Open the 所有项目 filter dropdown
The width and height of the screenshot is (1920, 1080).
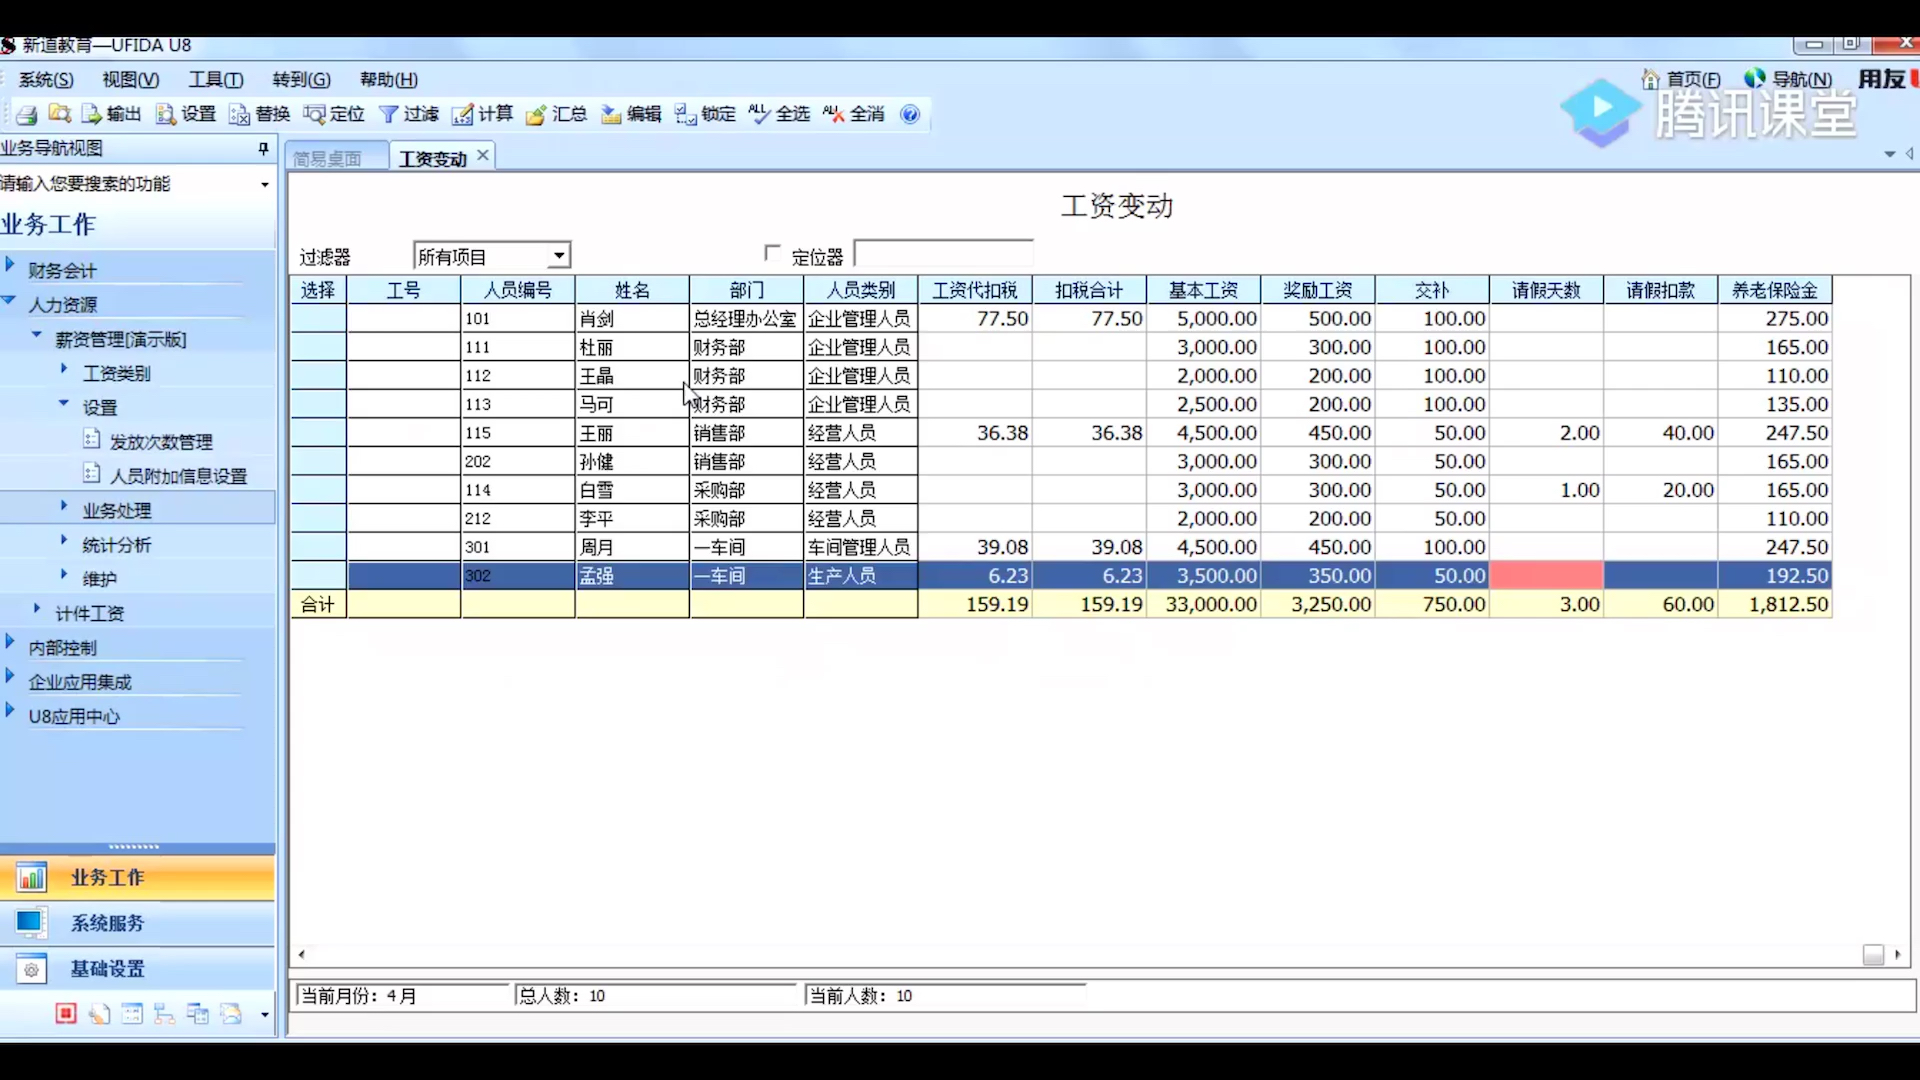click(490, 255)
